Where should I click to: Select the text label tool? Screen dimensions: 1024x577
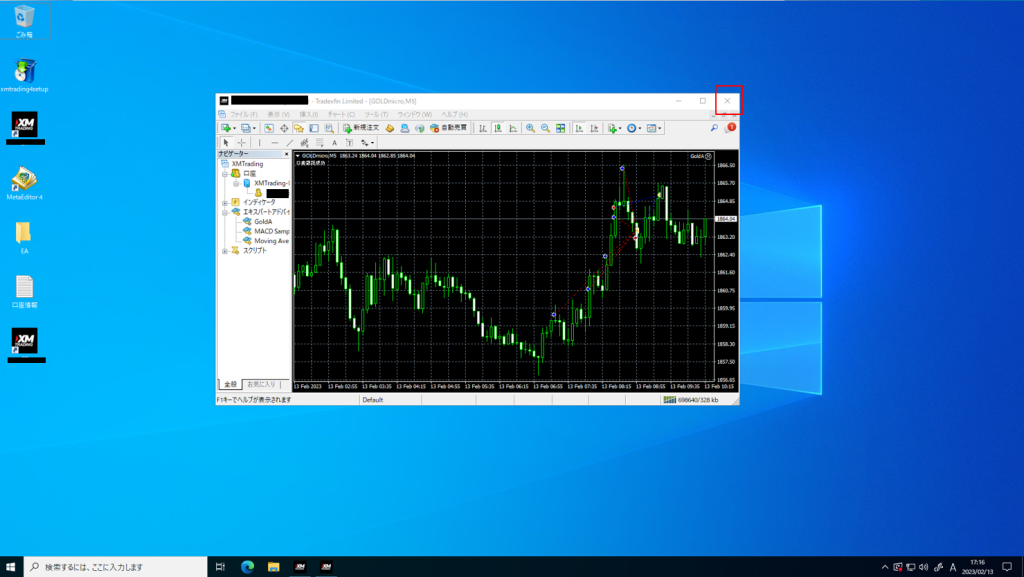349,143
